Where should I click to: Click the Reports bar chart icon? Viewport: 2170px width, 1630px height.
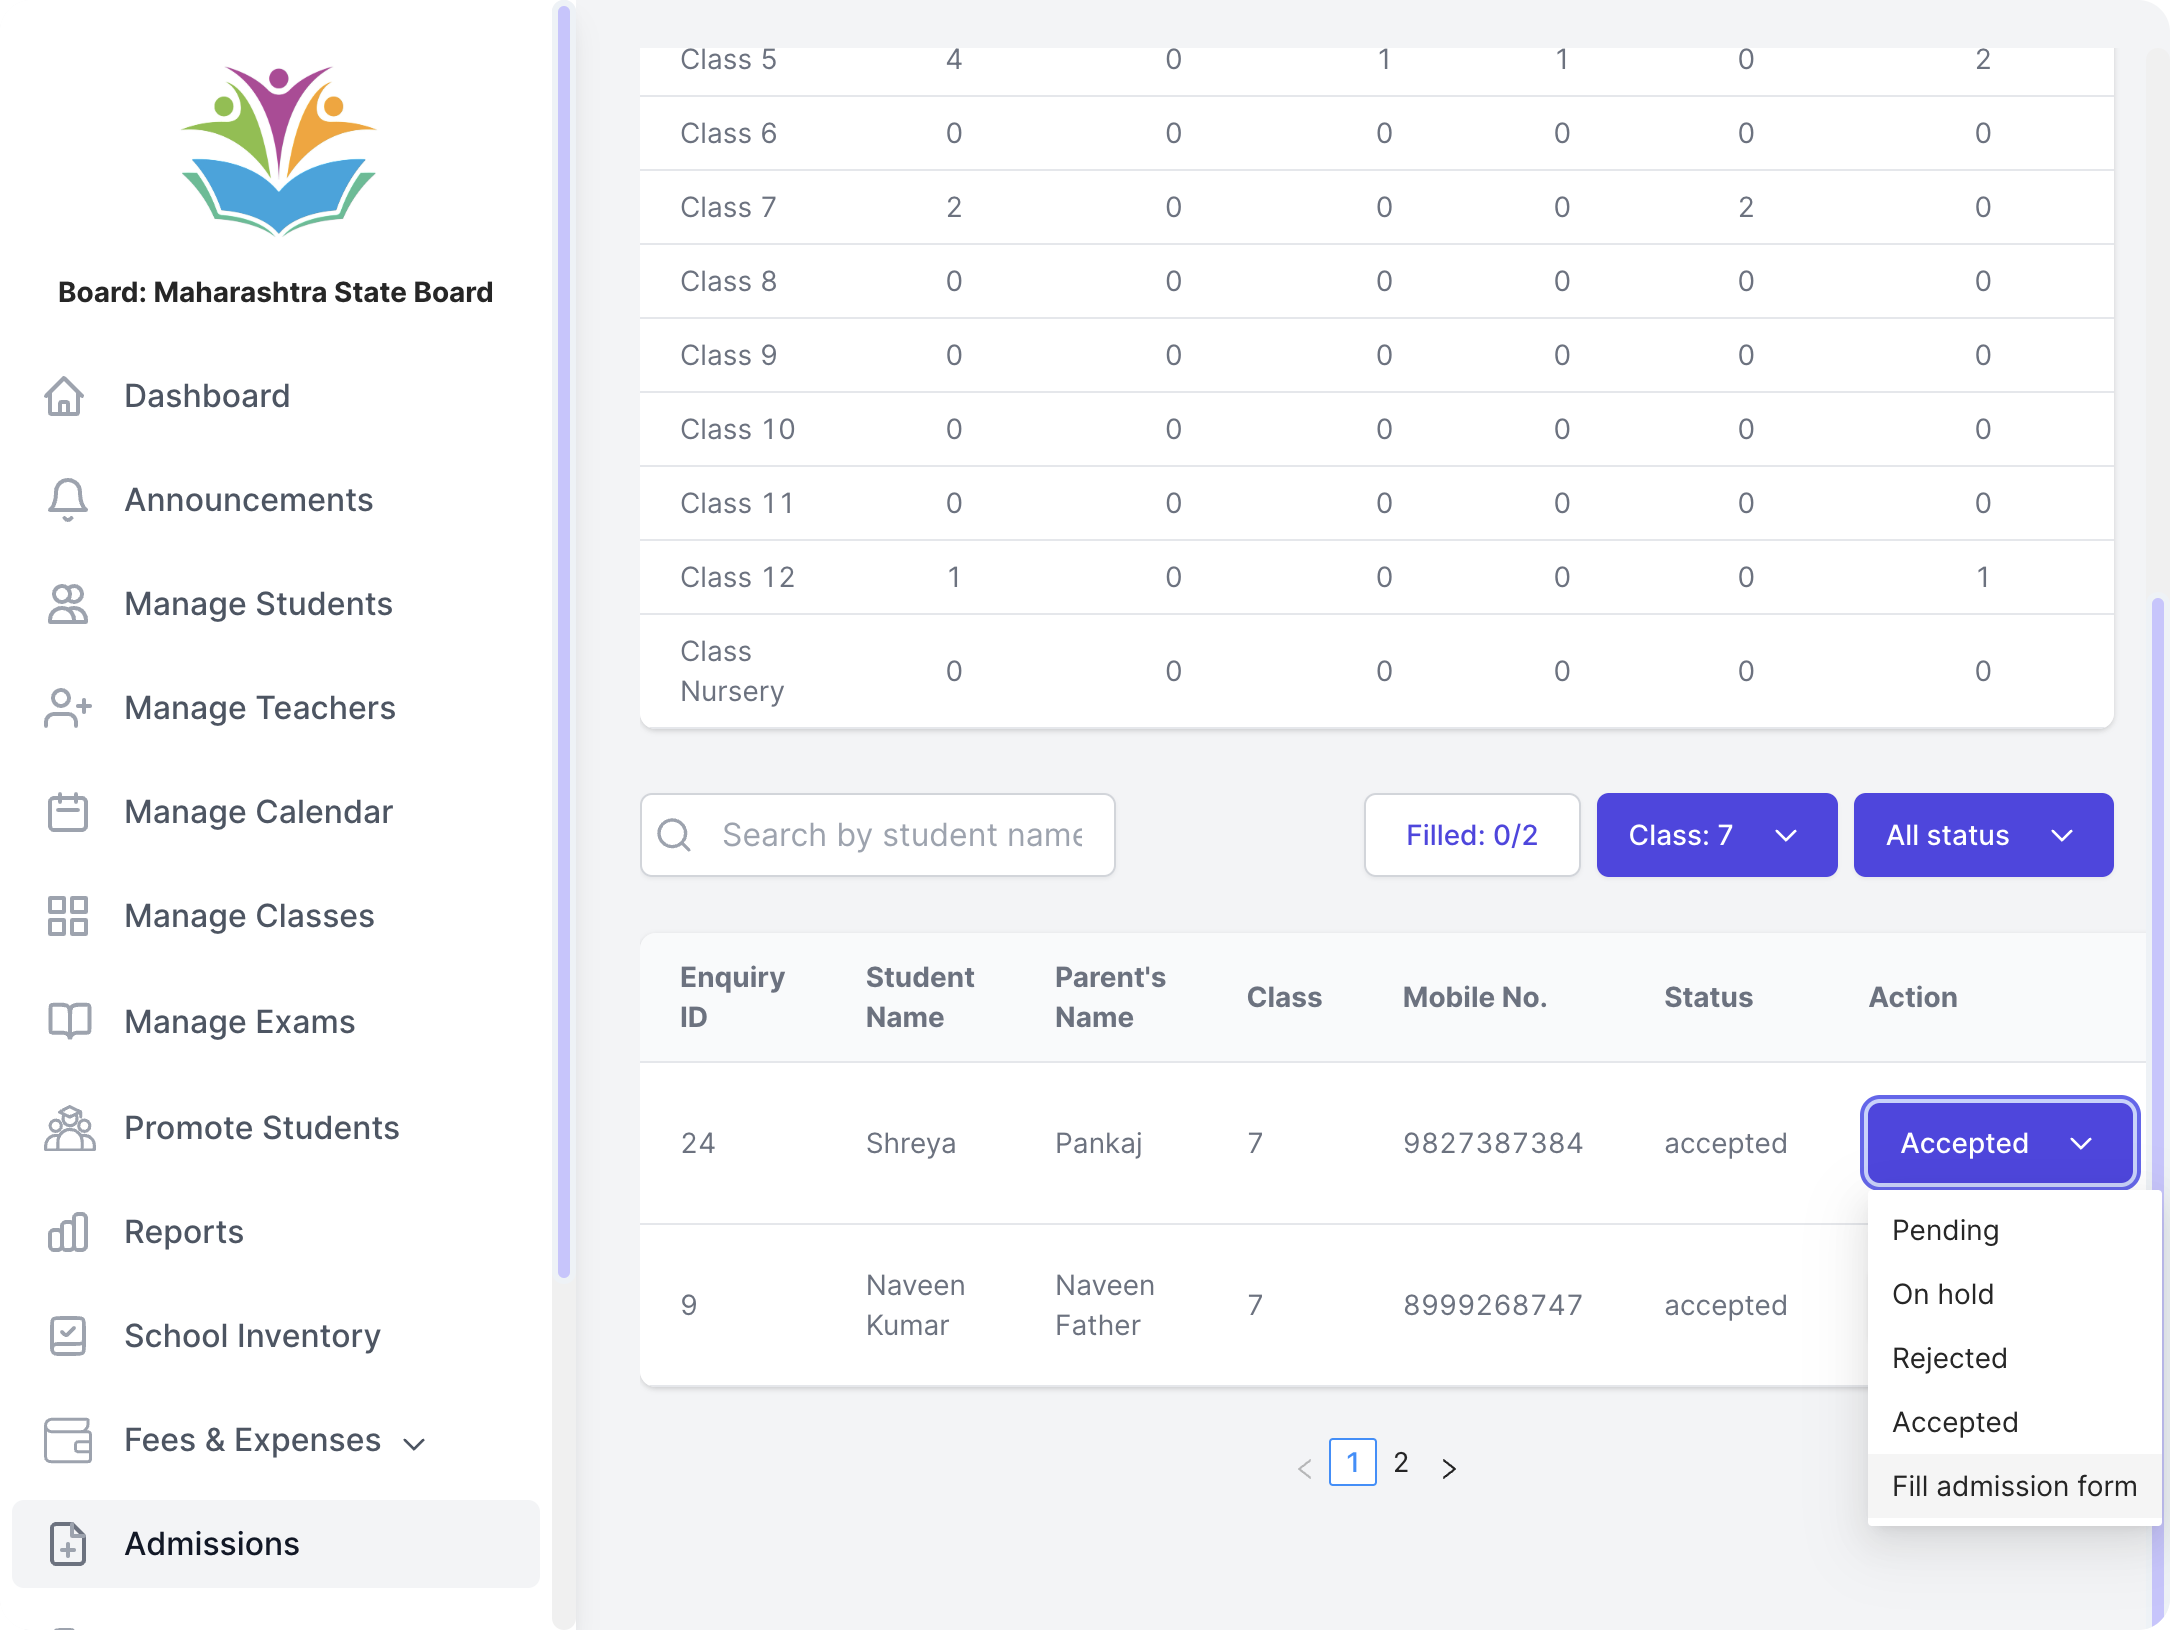point(67,1232)
